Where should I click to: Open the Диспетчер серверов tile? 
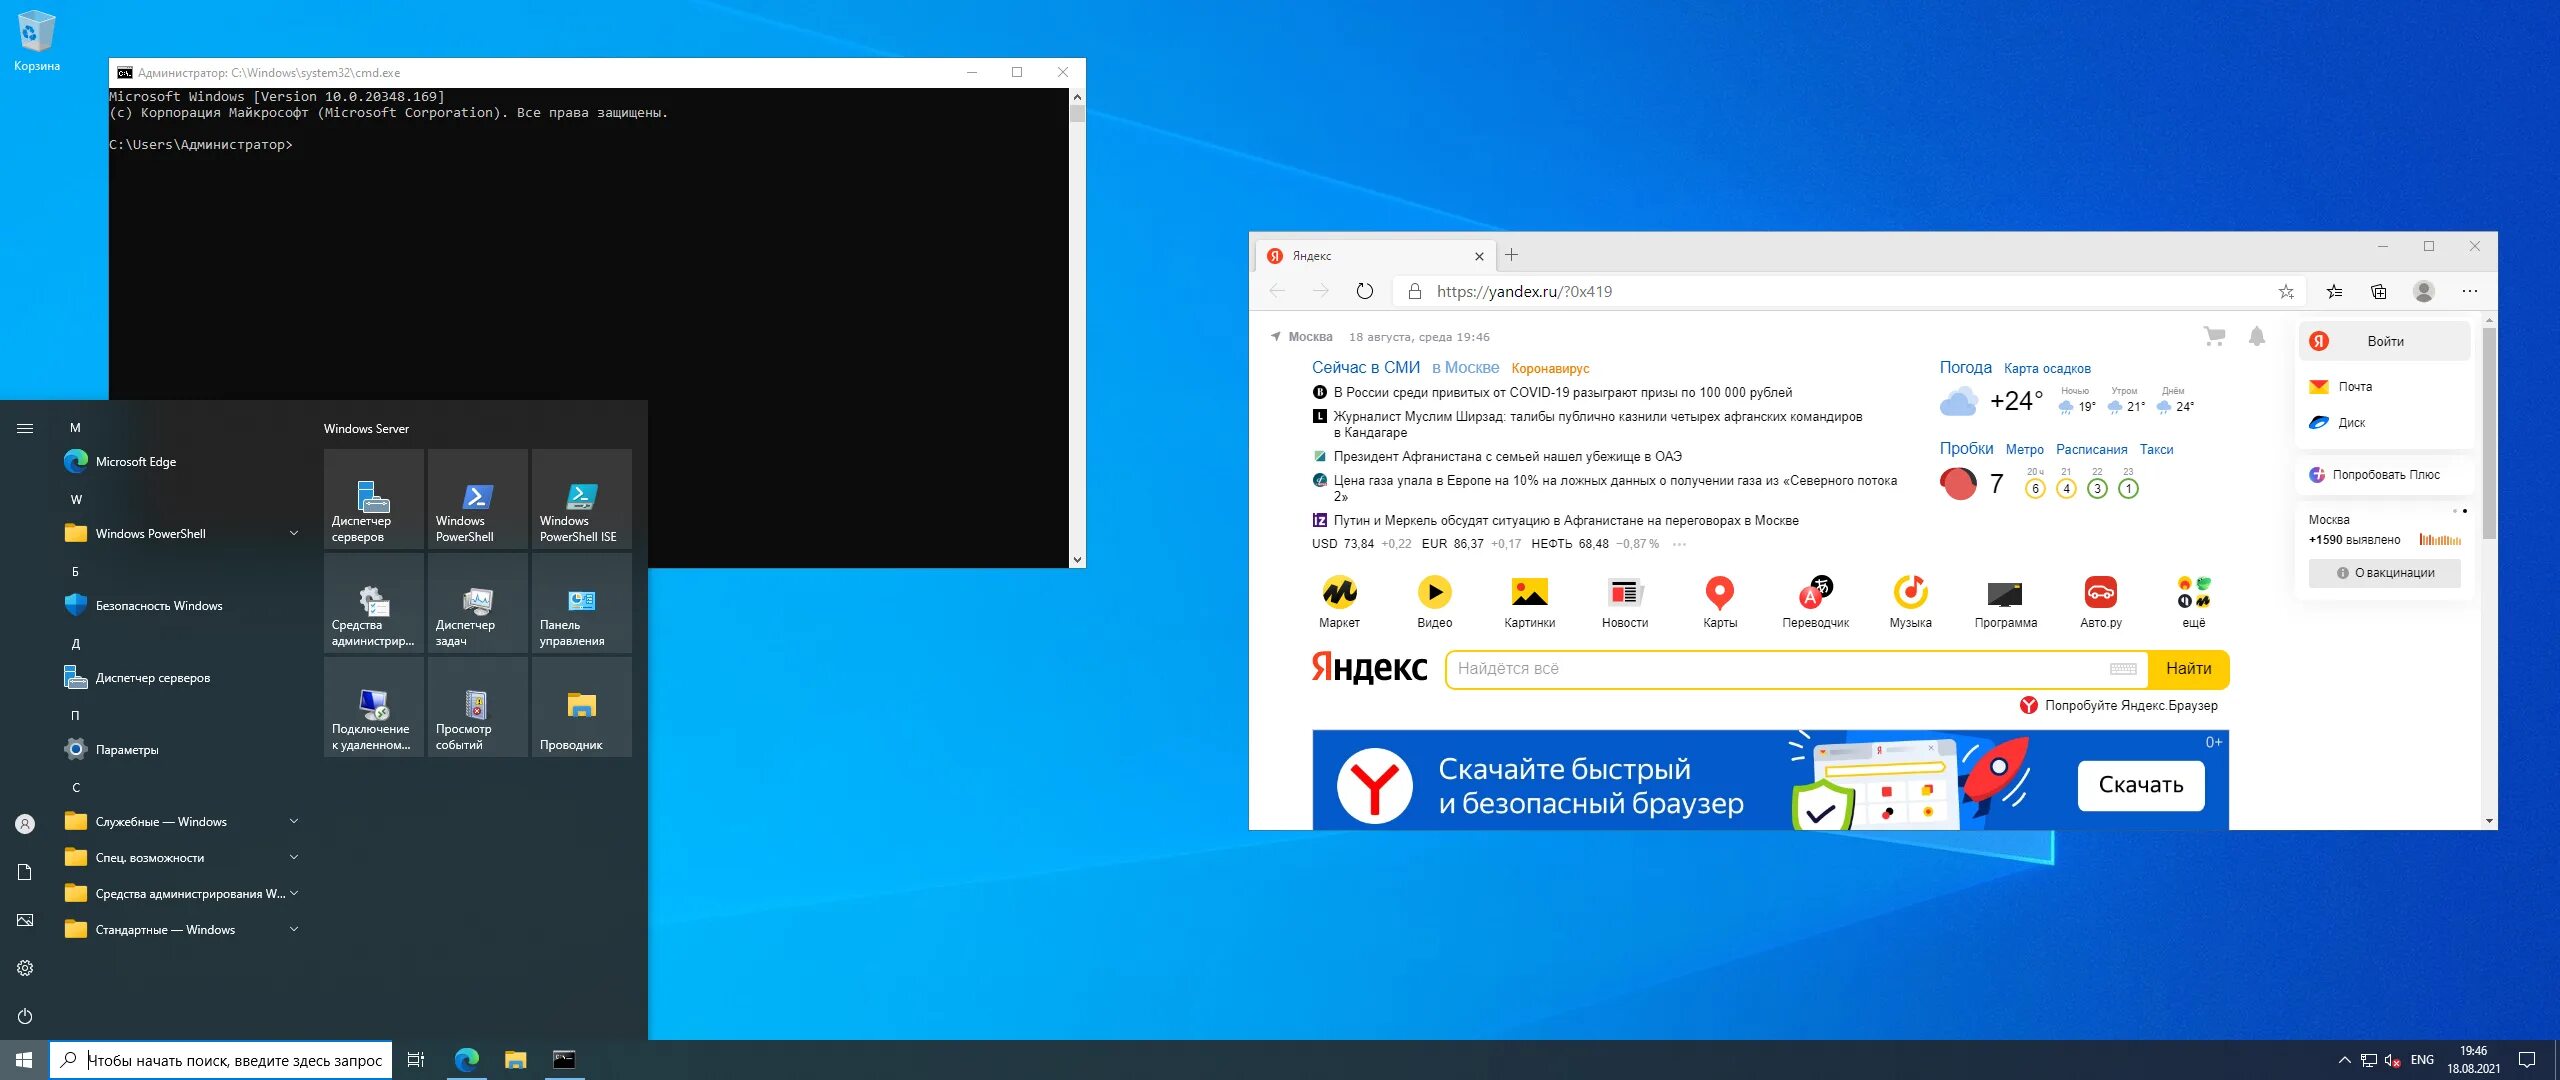point(373,499)
